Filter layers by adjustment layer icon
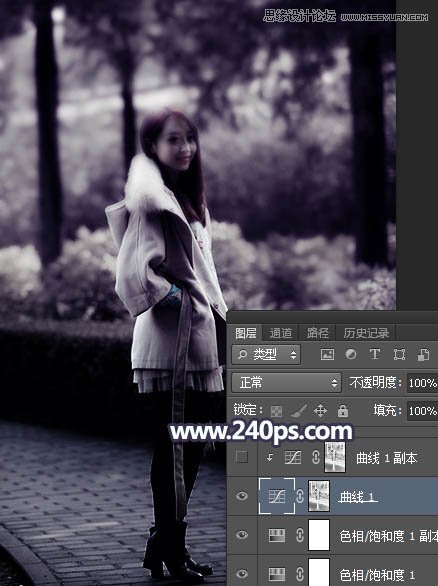This screenshot has width=438, height=586. 351,354
